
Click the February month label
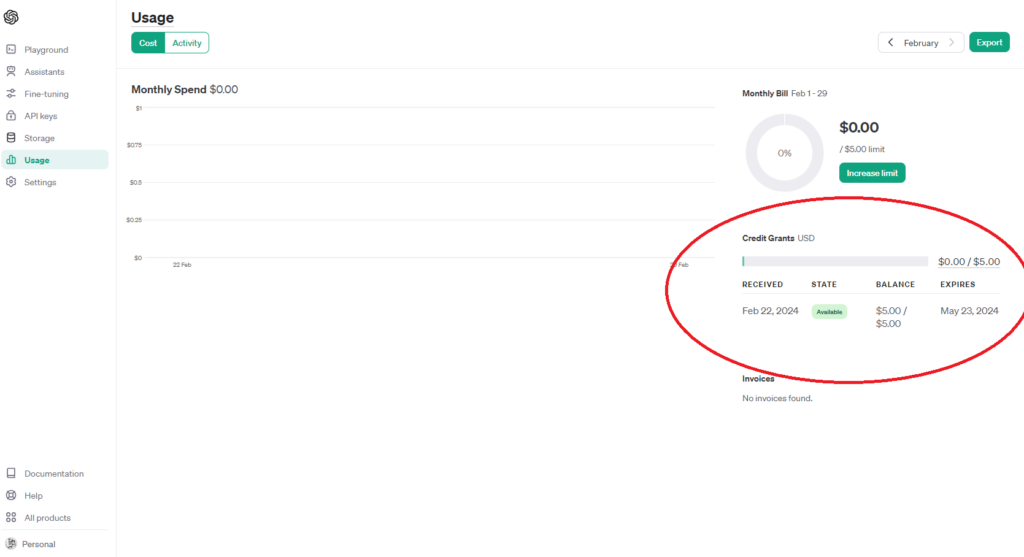click(921, 43)
